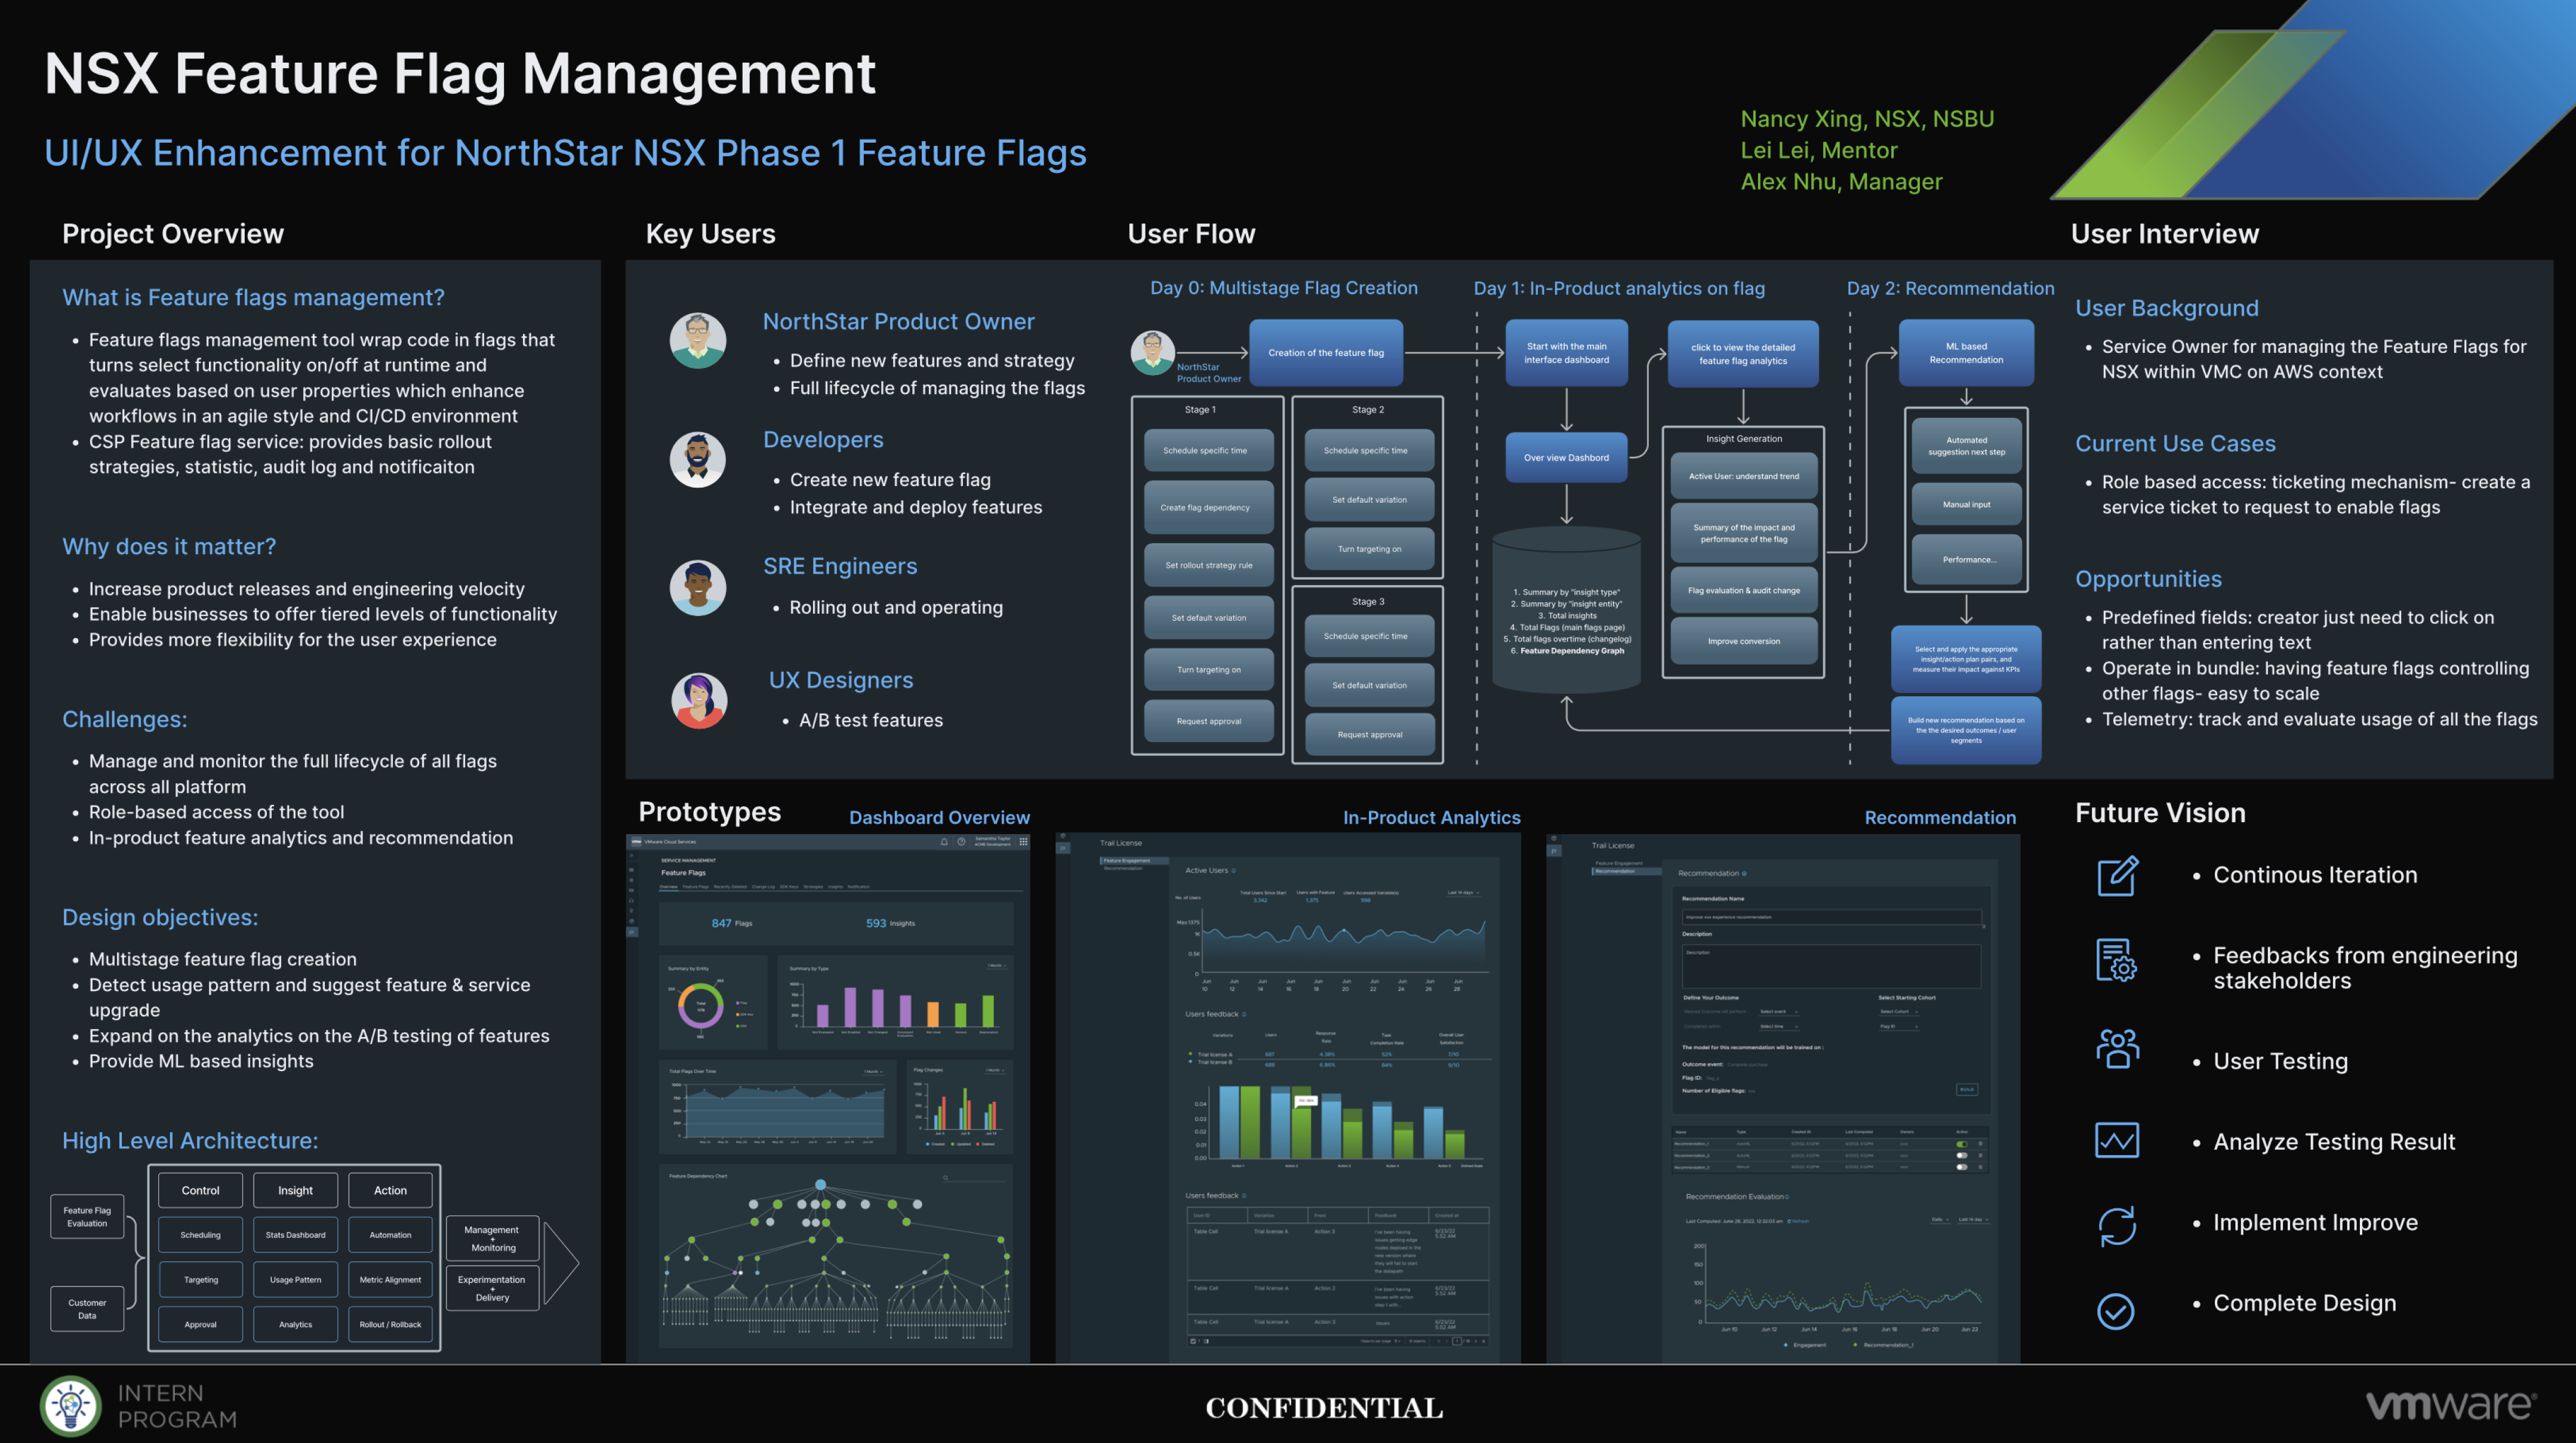Select Feature Engagement in the In-Product Analytics sidebar

[x=1135, y=861]
